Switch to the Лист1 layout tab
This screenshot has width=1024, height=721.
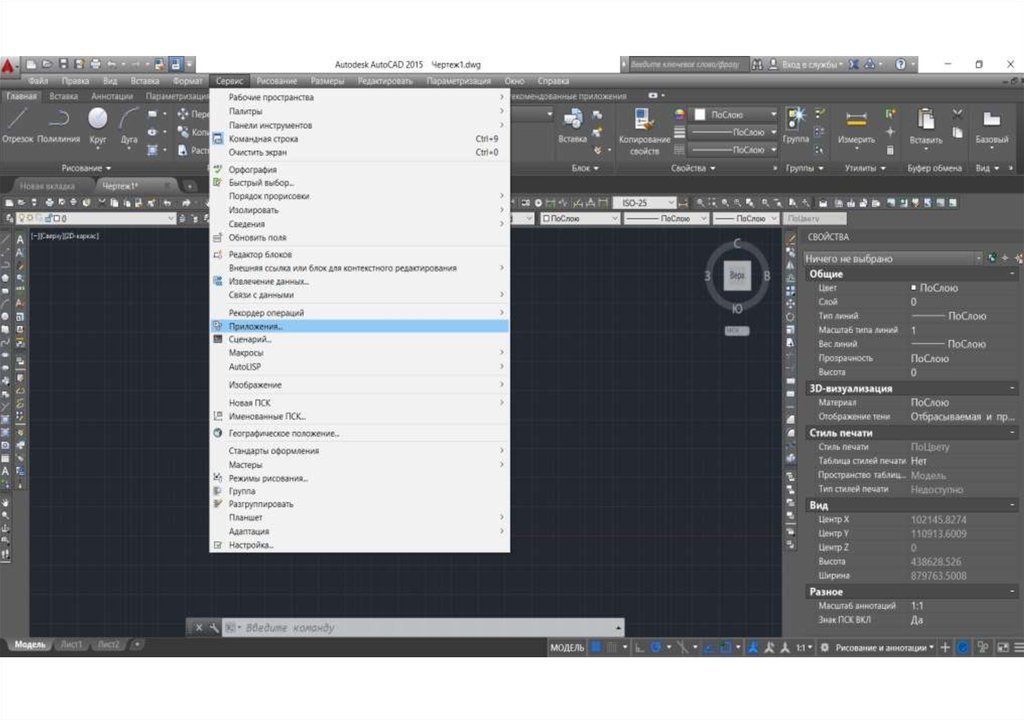[72, 645]
